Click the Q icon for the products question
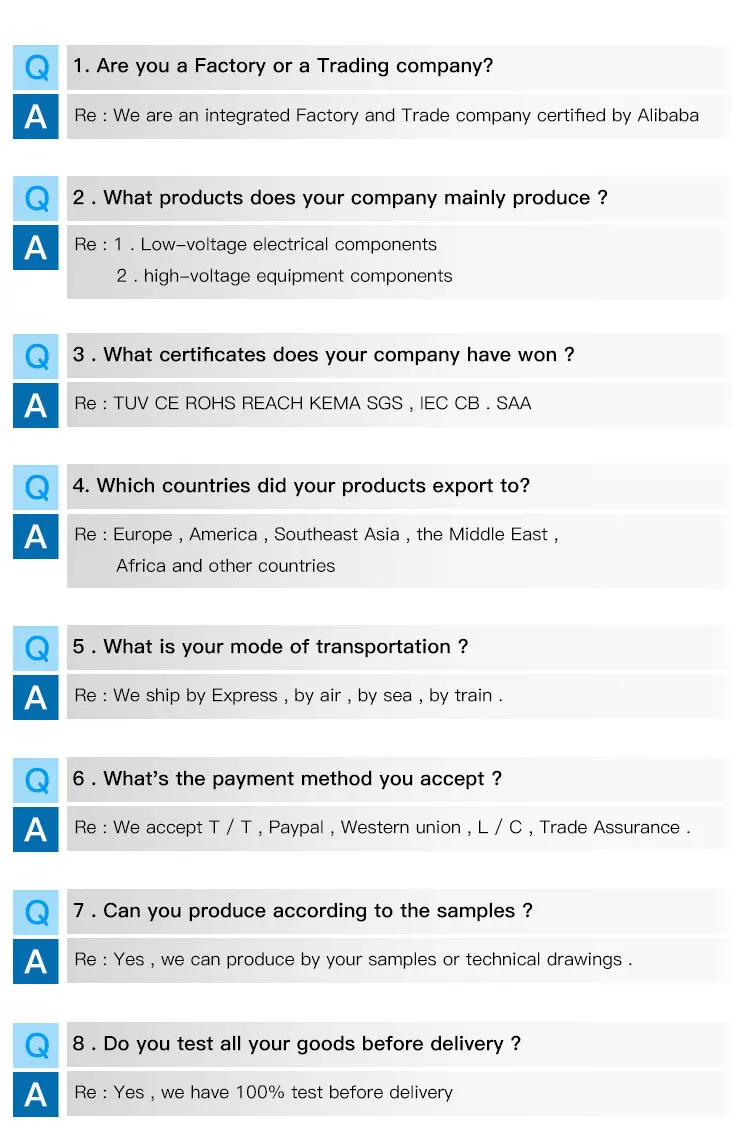This screenshot has width=750, height=1135. 36,198
